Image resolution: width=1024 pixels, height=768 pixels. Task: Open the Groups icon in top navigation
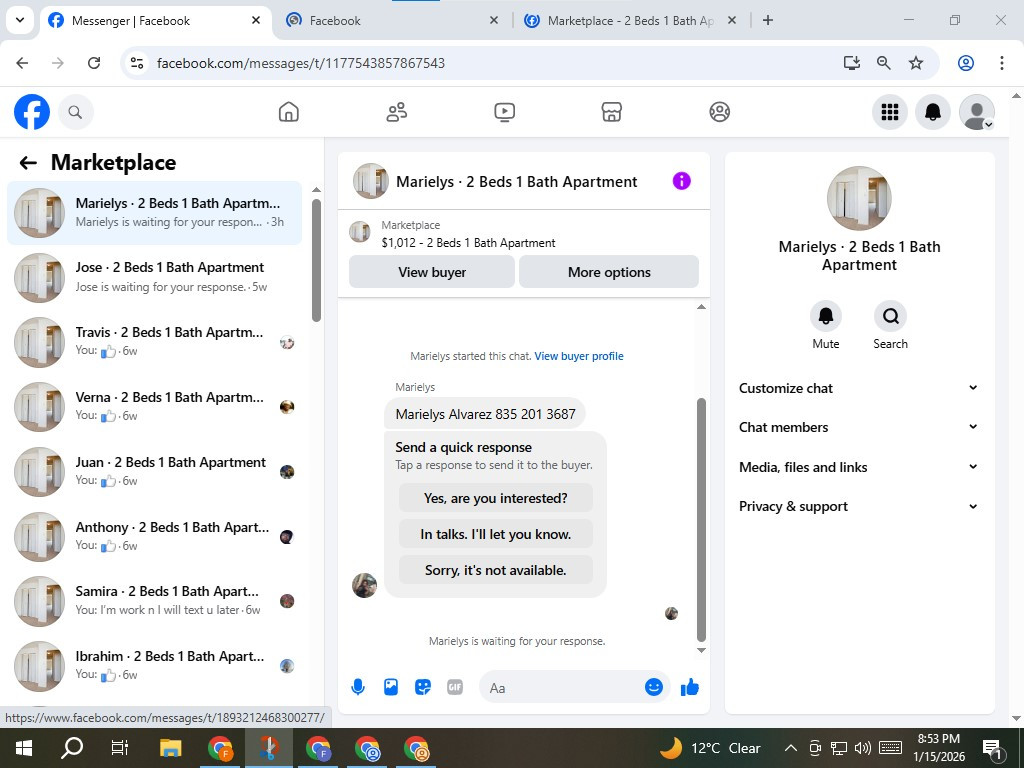coord(719,112)
